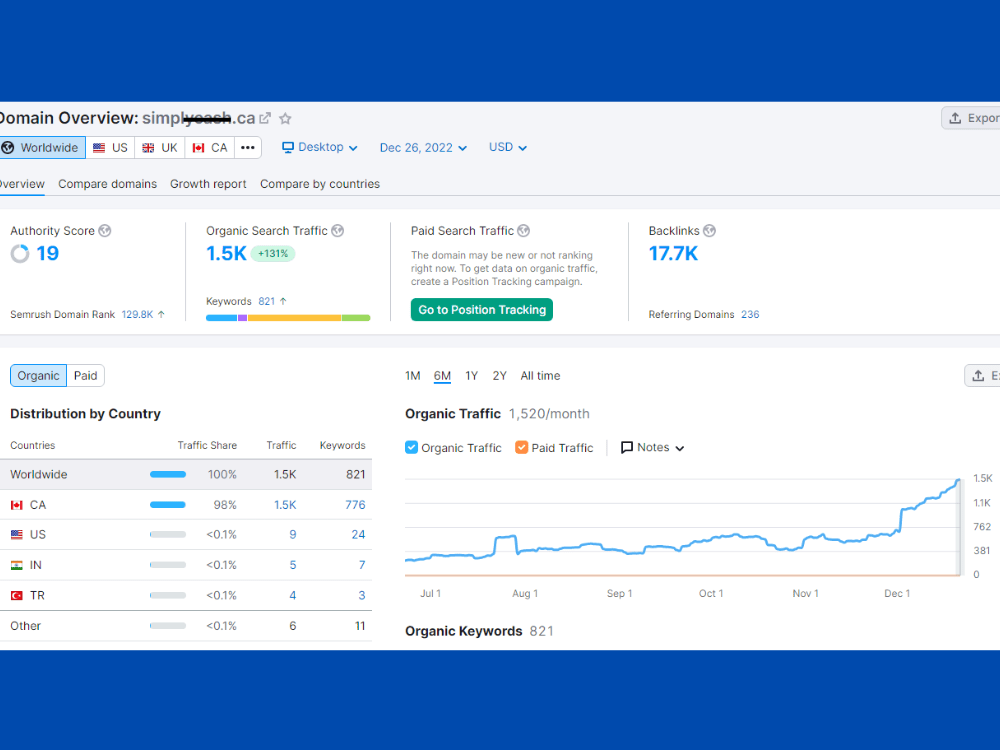Image resolution: width=1000 pixels, height=750 pixels.
Task: Click the Notes speech bubble icon
Action: click(627, 448)
